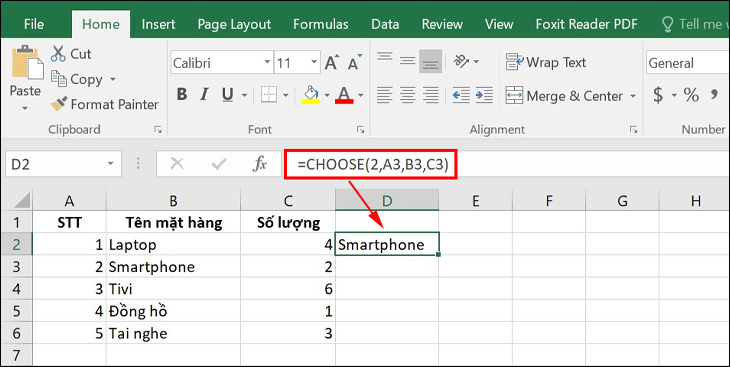Switch to the Formulas tab
The image size is (730, 367).
(x=321, y=24)
